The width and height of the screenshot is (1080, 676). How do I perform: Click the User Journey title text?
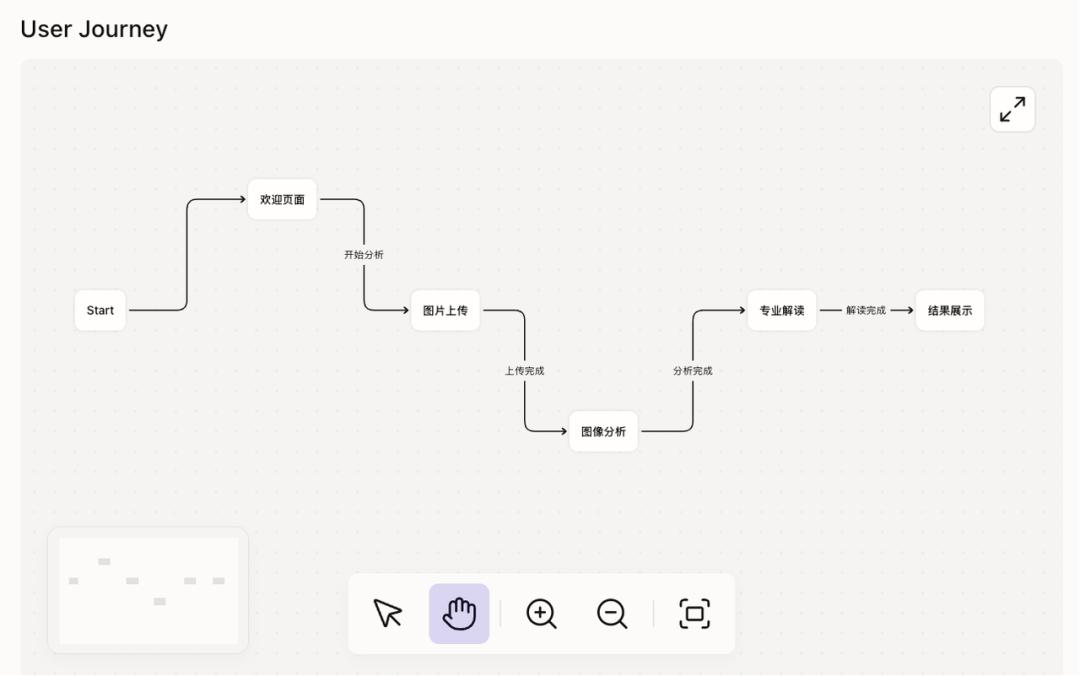96,29
